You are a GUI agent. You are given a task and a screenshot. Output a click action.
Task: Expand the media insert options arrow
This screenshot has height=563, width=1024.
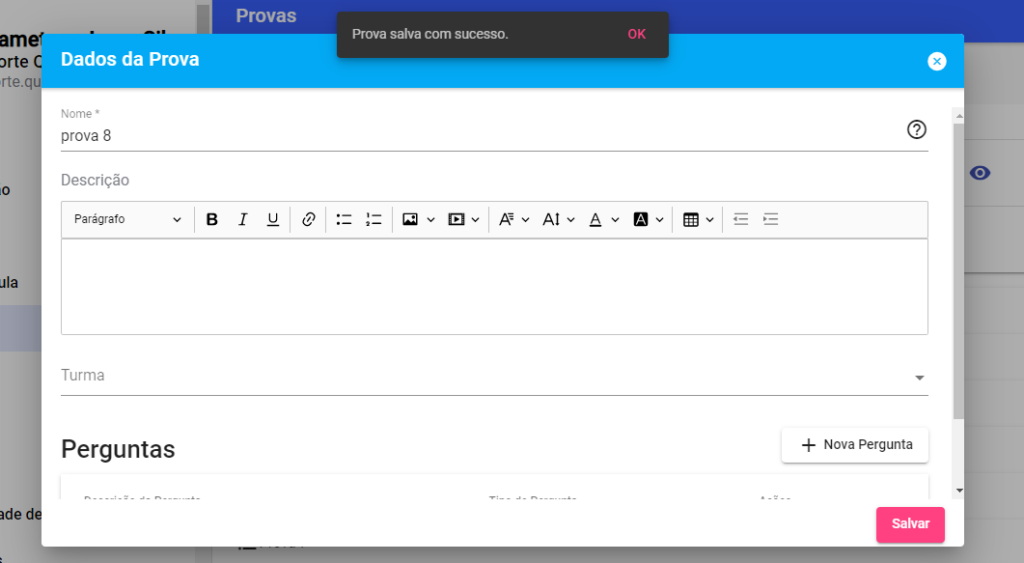tap(475, 220)
